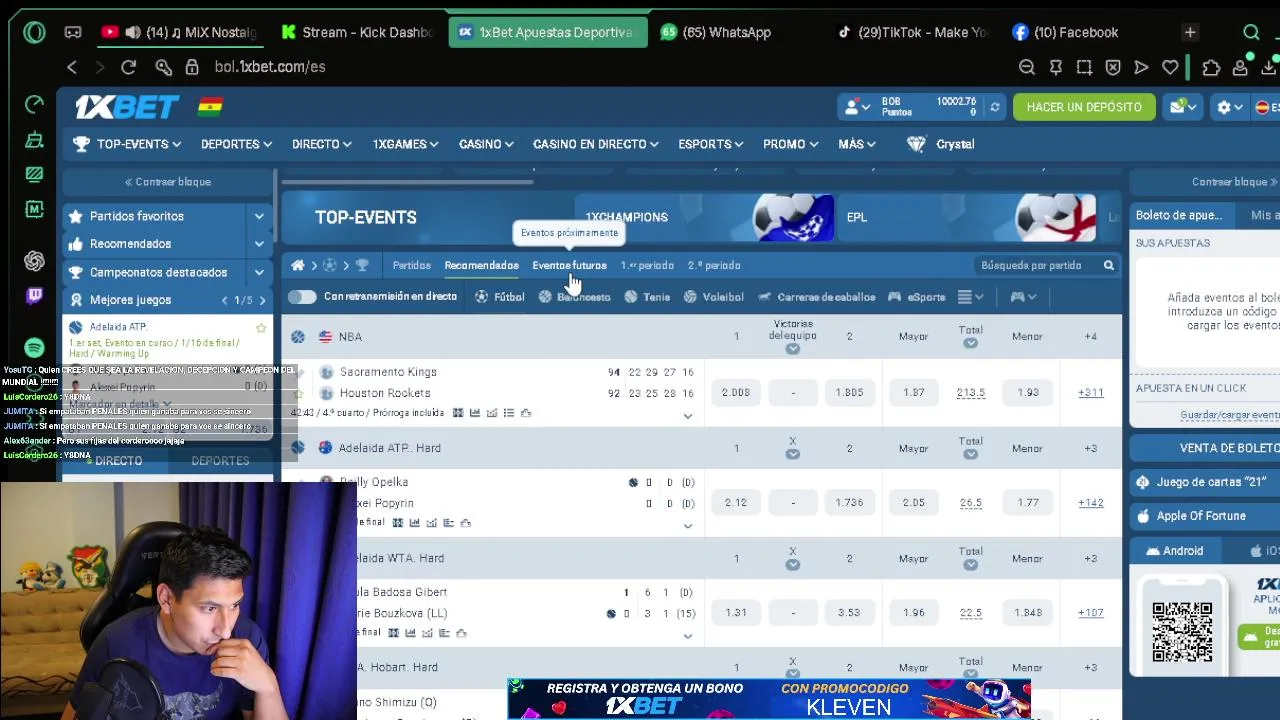This screenshot has width=1280, height=720.
Task: Filter by Carreras de caballos
Action: [816, 297]
